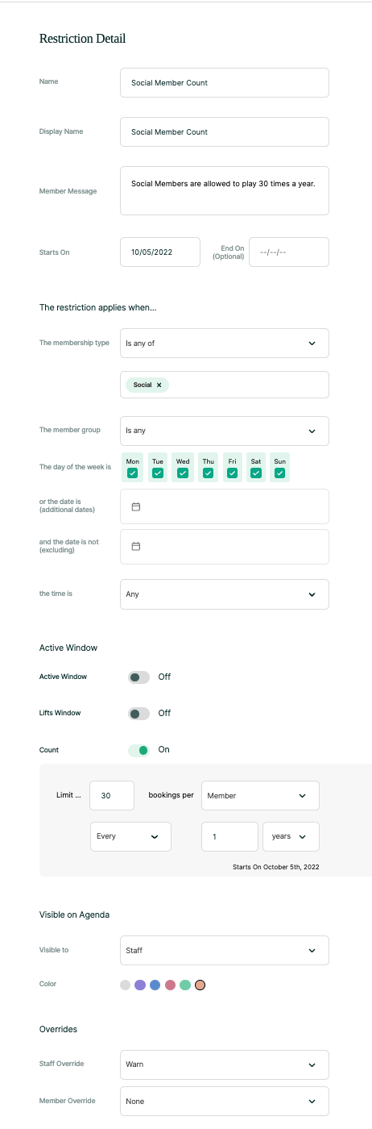Enable the Lifts Window toggle
The image size is (372, 1129).
tap(139, 713)
